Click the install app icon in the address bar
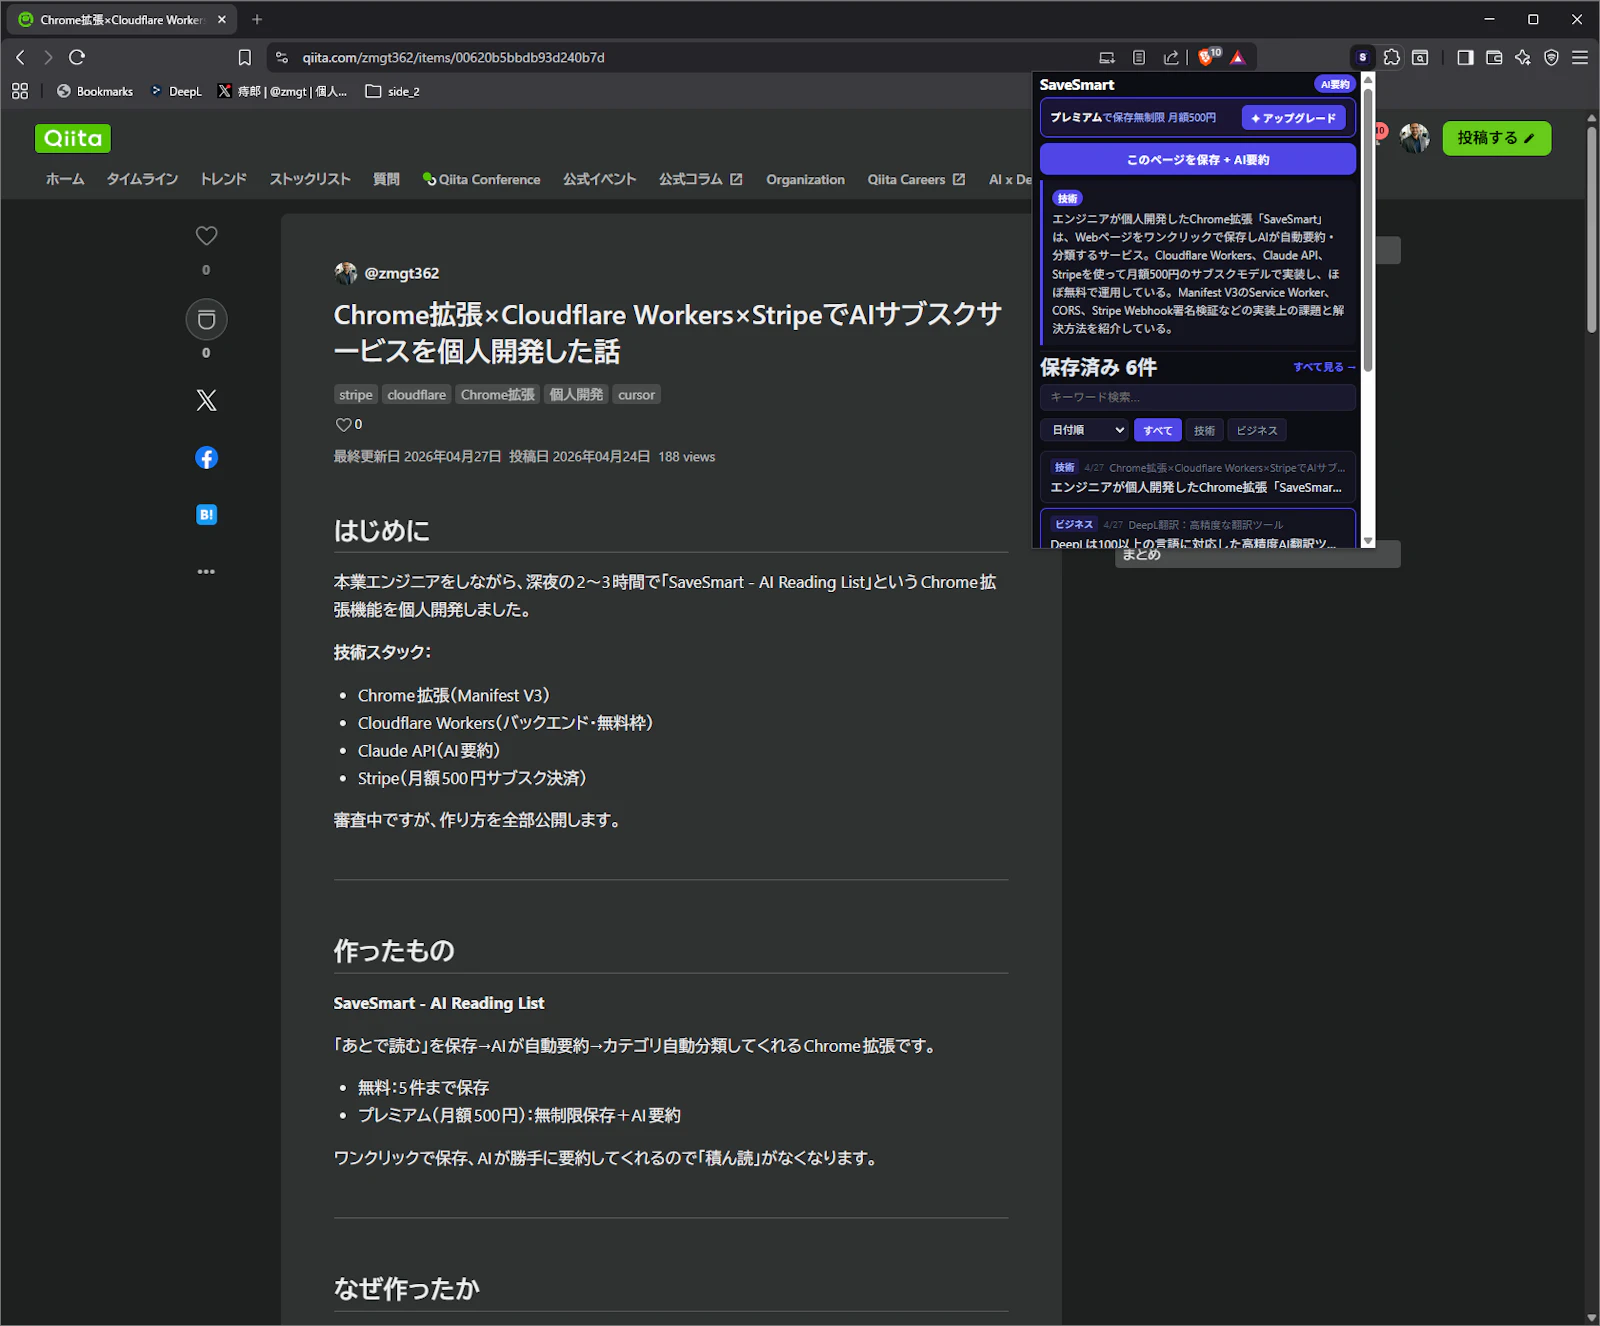 coord(1107,57)
